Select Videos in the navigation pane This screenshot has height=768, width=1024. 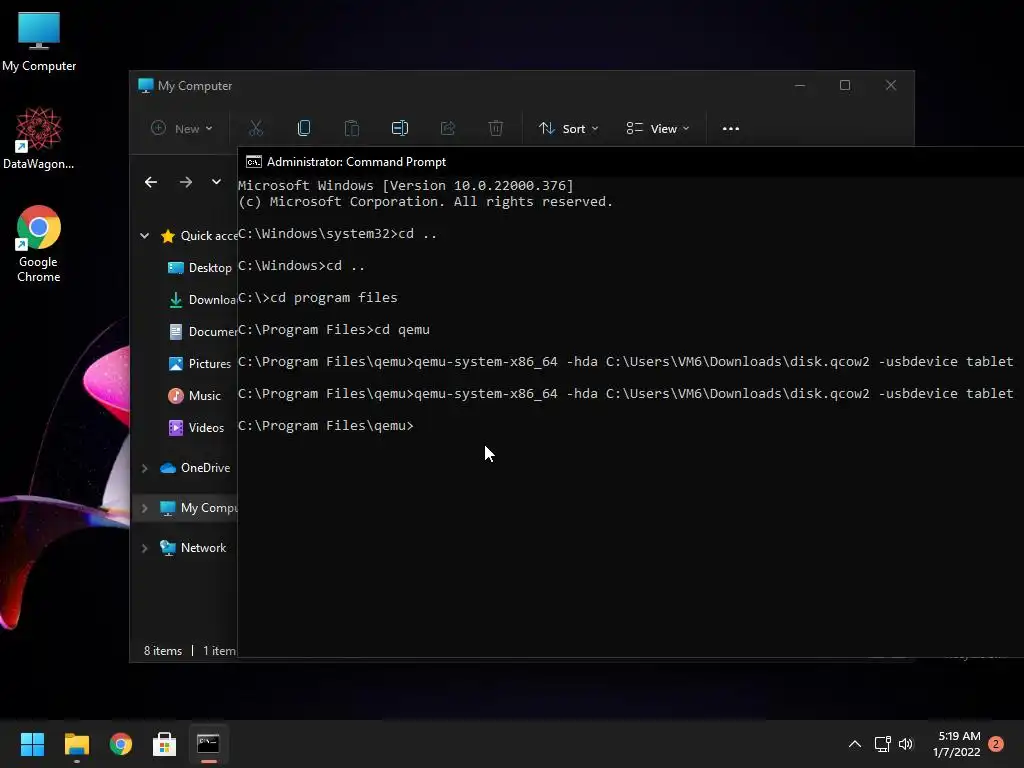(x=197, y=428)
